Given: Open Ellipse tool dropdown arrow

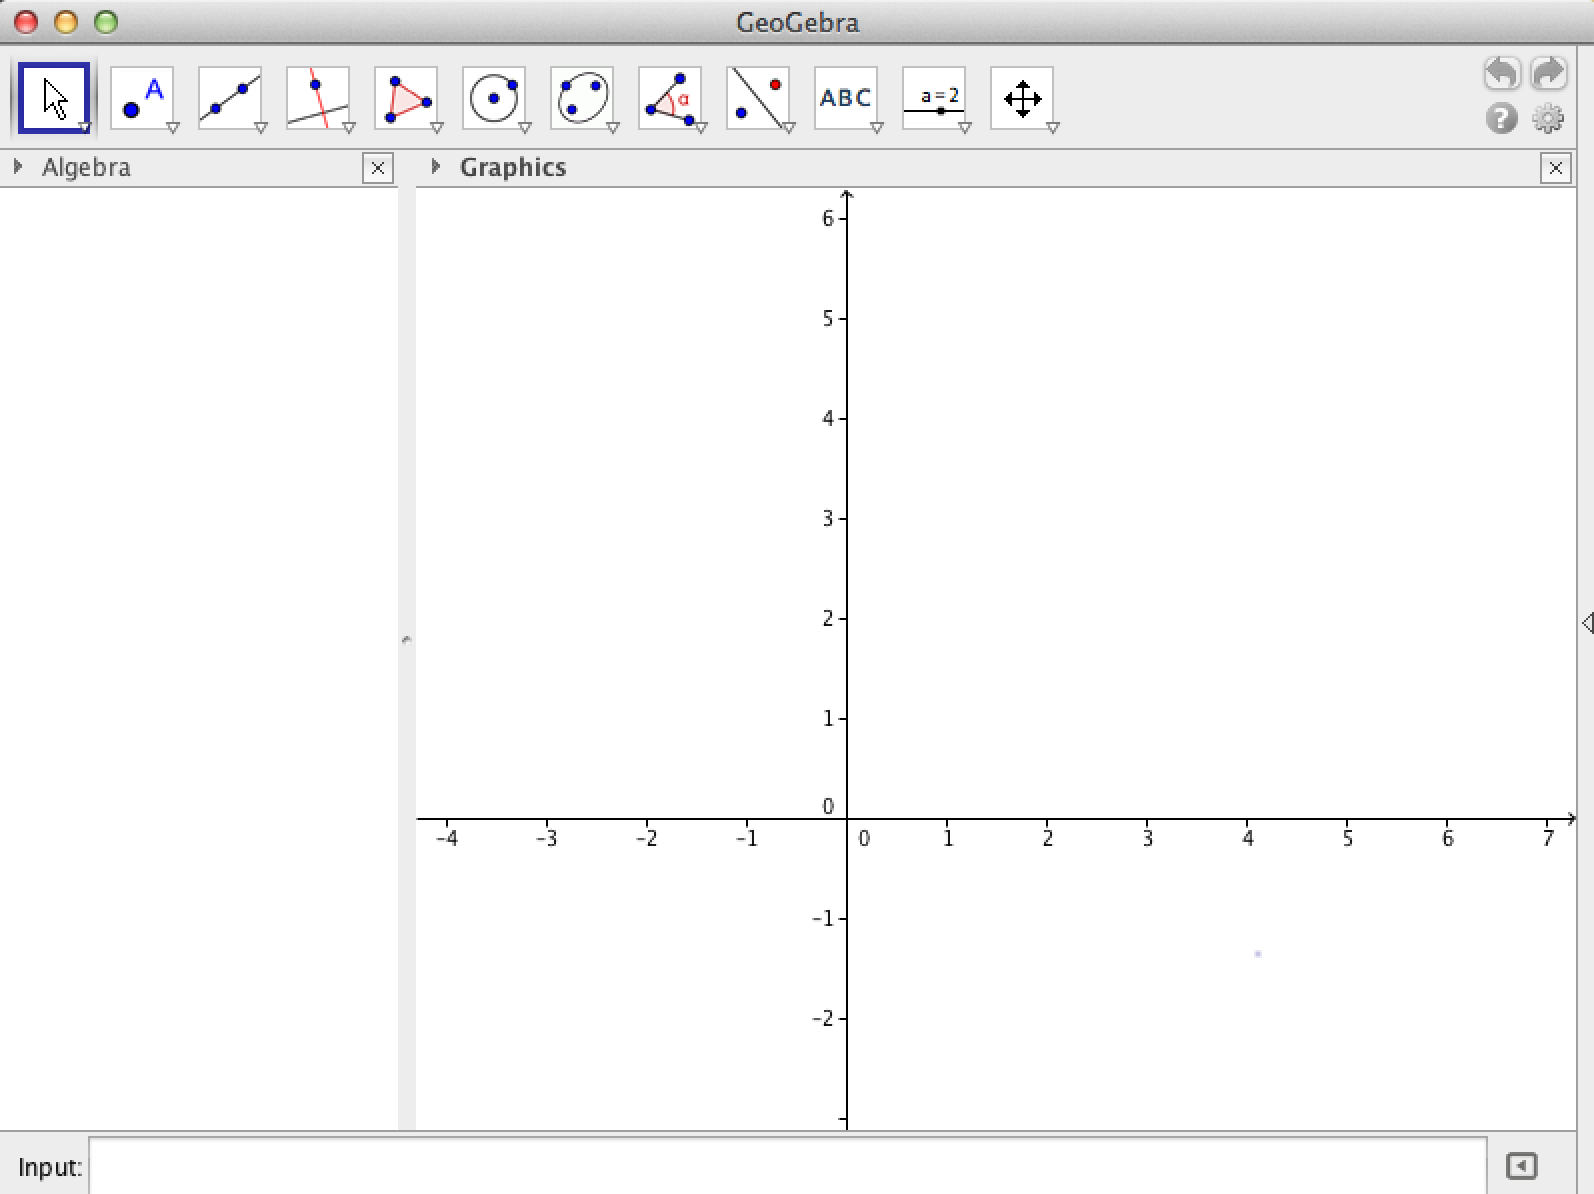Looking at the screenshot, I should (612, 128).
